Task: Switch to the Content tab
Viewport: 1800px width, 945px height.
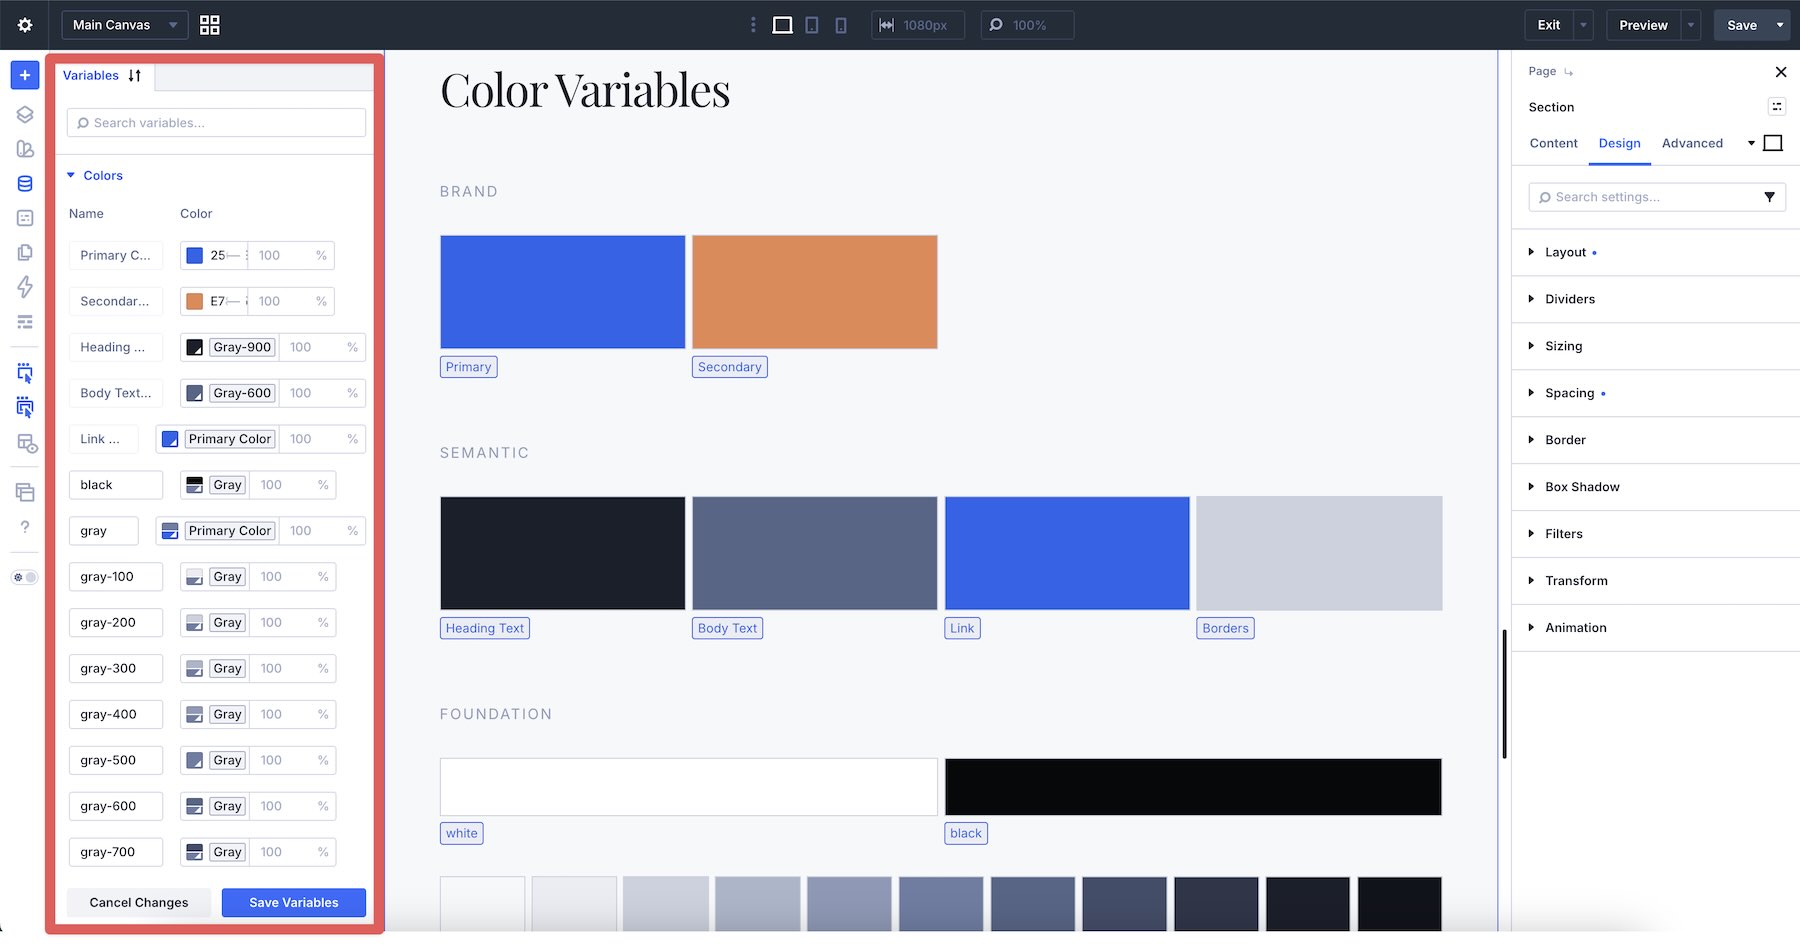Action: (1553, 143)
